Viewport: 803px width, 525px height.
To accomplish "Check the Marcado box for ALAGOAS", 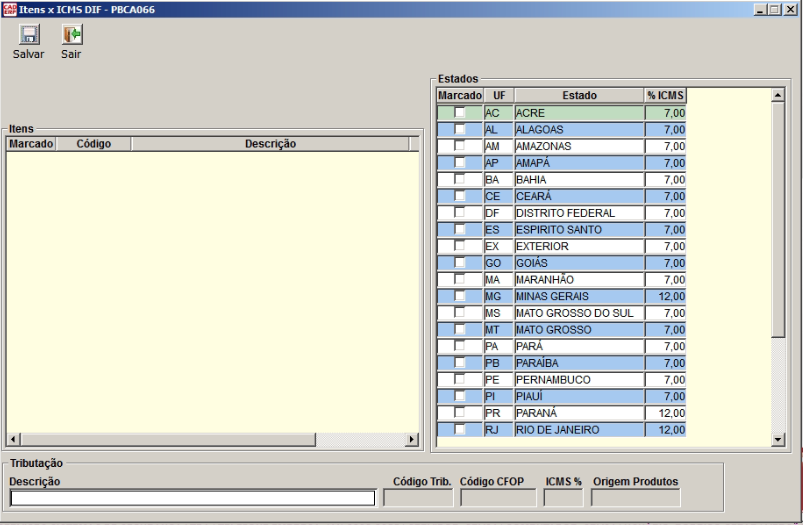I will [459, 129].
